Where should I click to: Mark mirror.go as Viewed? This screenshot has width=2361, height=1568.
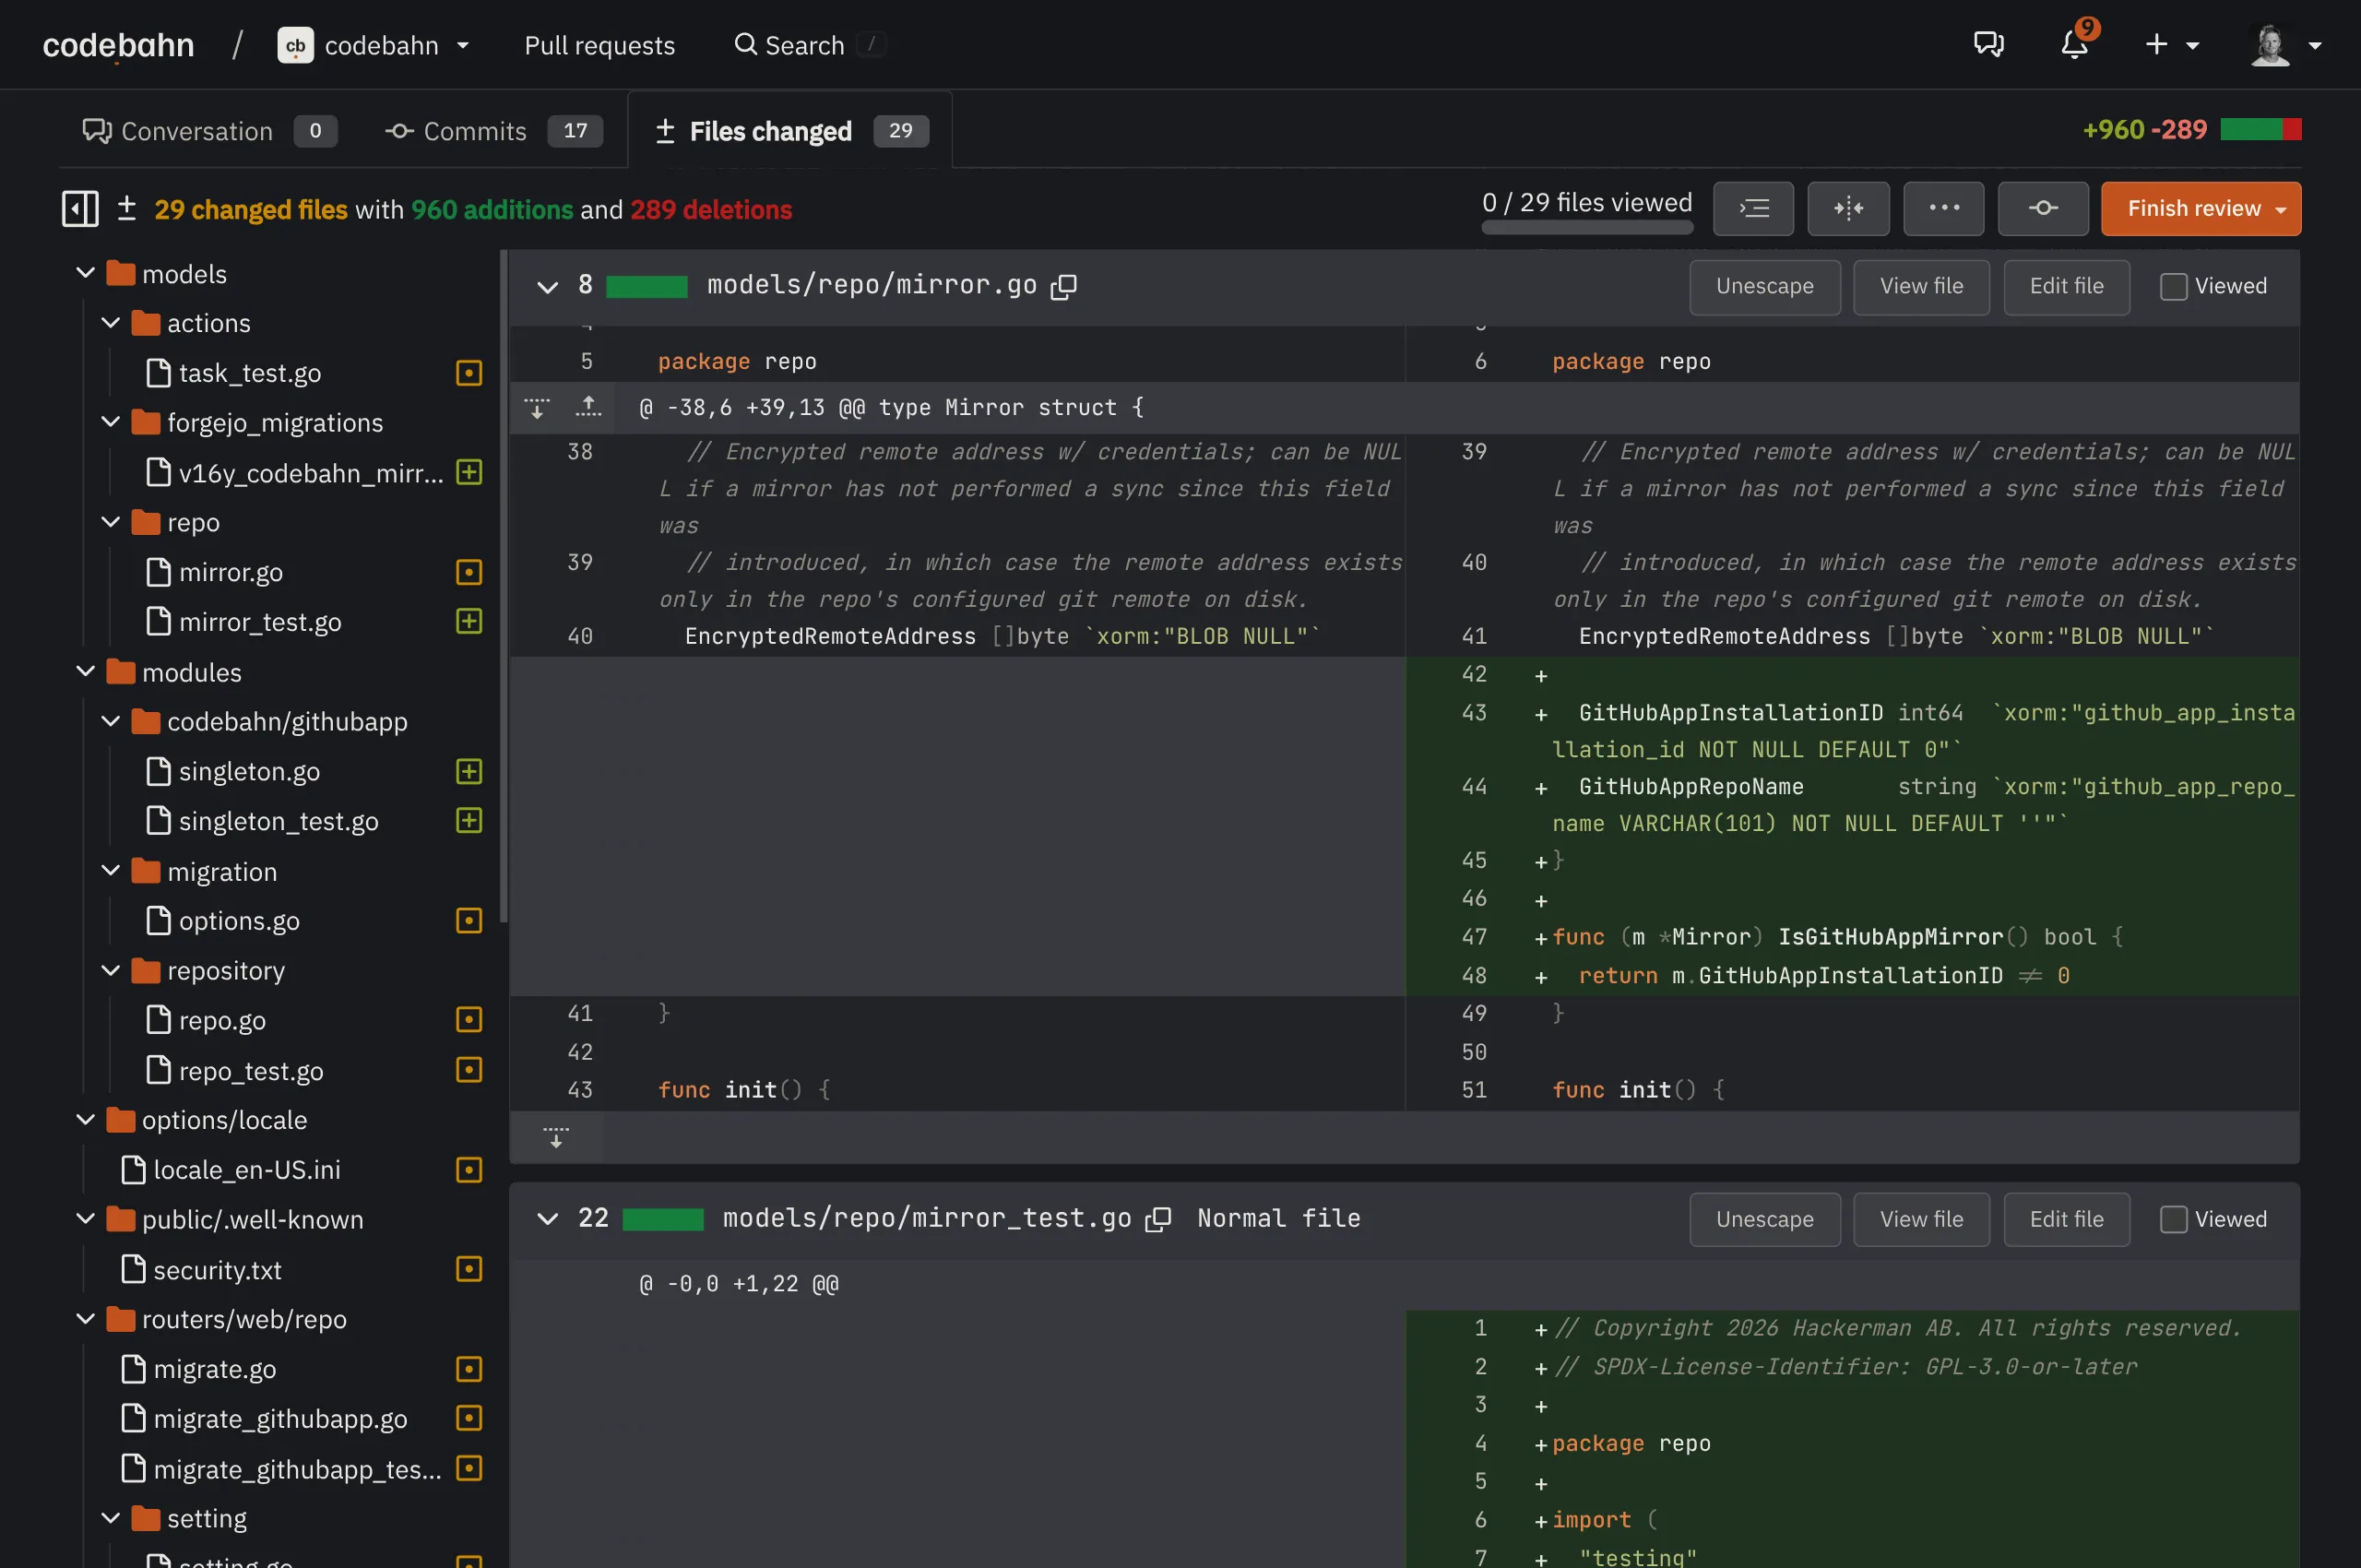tap(2173, 287)
